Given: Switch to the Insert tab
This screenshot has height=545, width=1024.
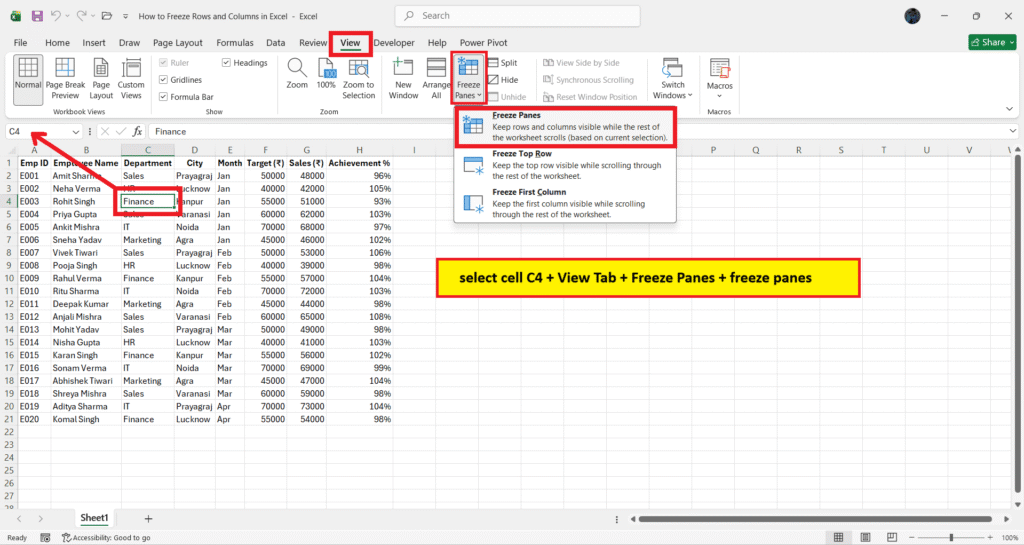Looking at the screenshot, I should [94, 42].
